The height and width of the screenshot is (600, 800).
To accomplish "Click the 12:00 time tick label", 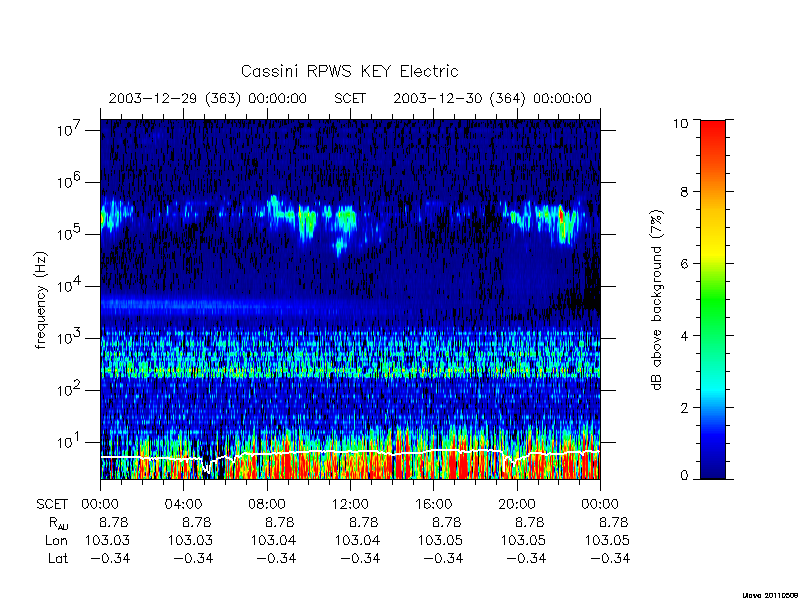I will pyautogui.click(x=350, y=504).
